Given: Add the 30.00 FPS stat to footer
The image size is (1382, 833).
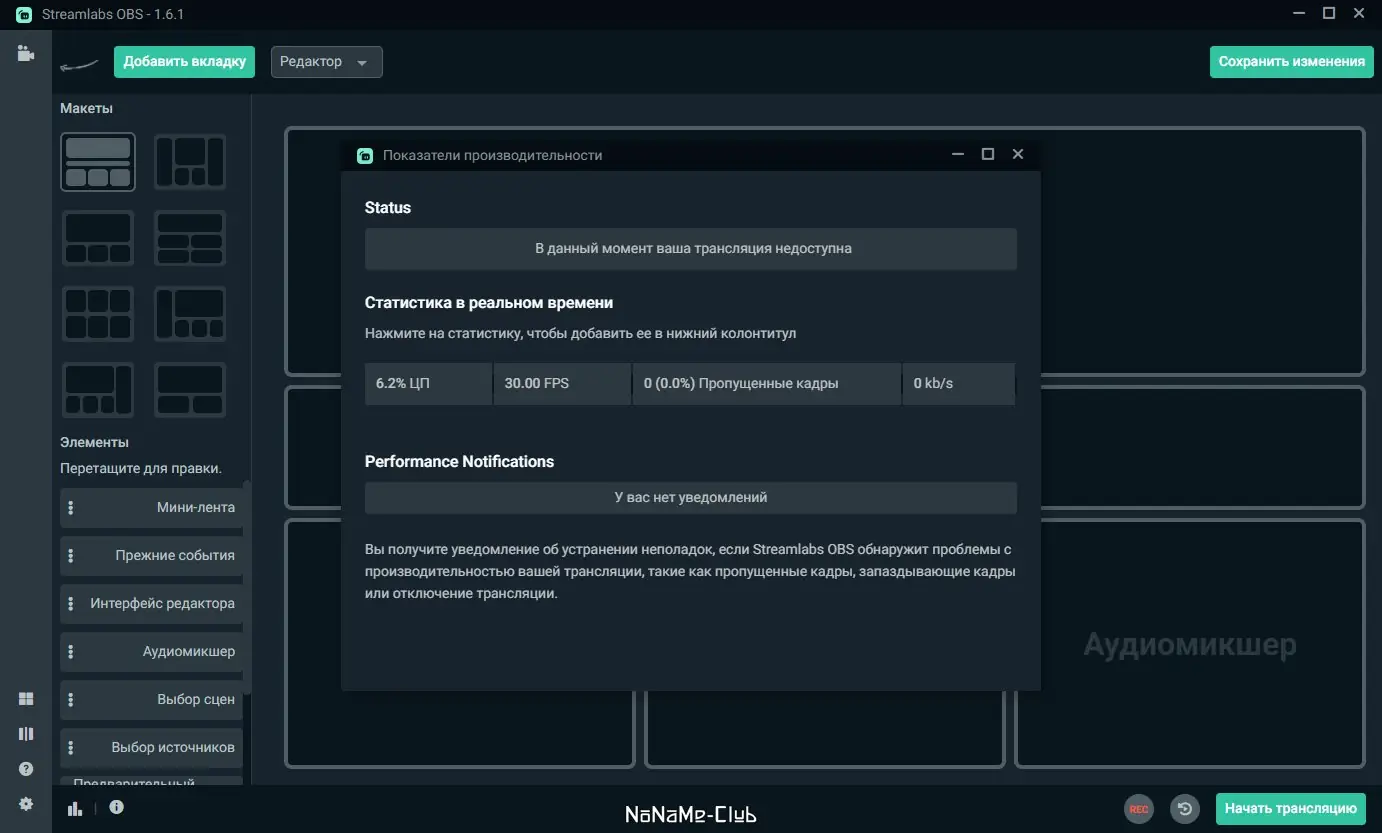Looking at the screenshot, I should pyautogui.click(x=562, y=384).
